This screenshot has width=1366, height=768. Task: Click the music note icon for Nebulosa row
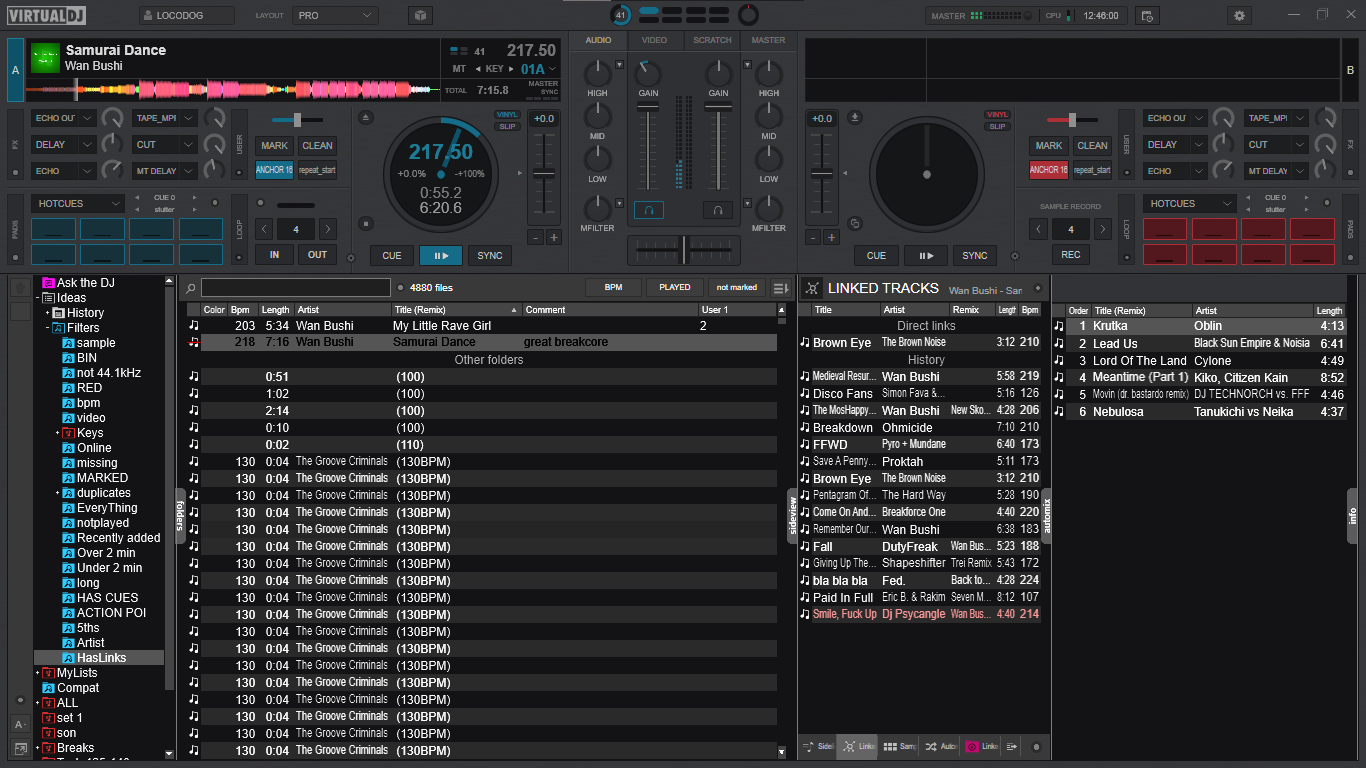(1059, 412)
